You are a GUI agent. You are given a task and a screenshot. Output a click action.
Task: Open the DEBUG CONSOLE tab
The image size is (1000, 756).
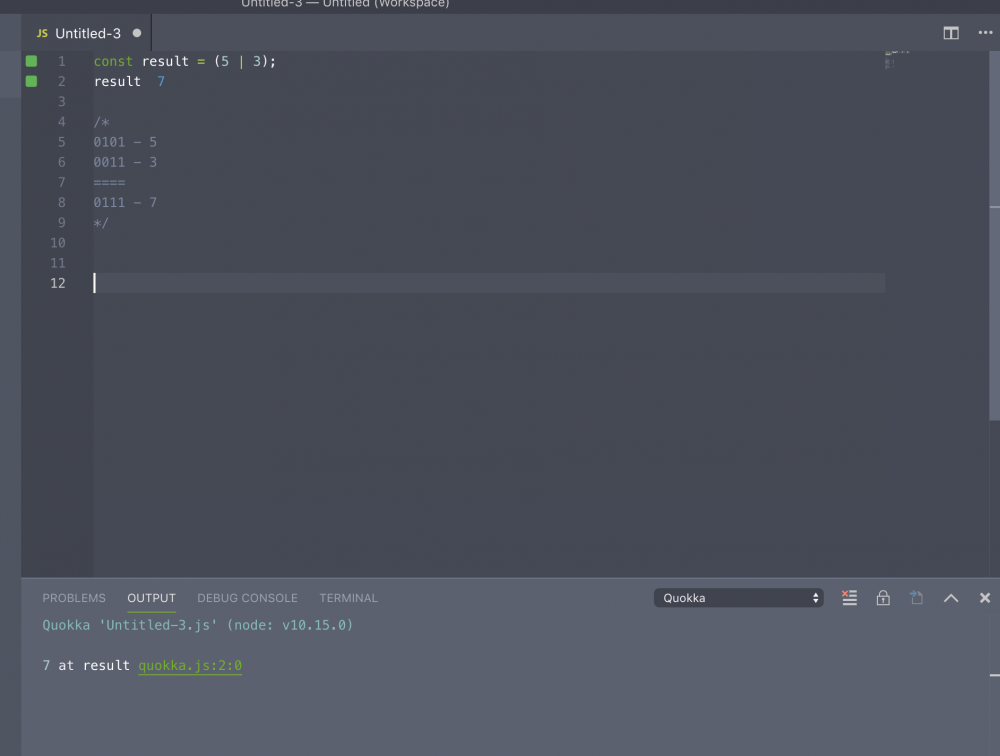(247, 598)
